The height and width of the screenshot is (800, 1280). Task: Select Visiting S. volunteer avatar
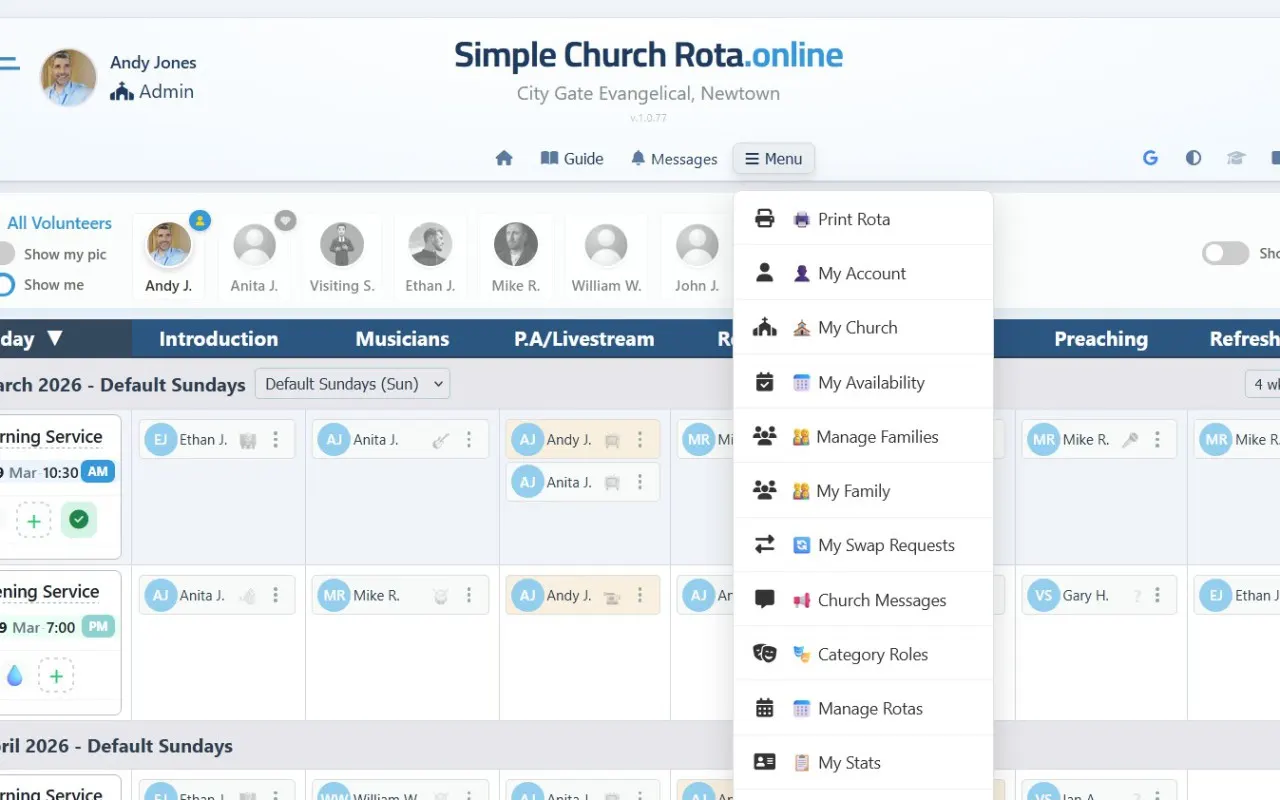tap(342, 245)
